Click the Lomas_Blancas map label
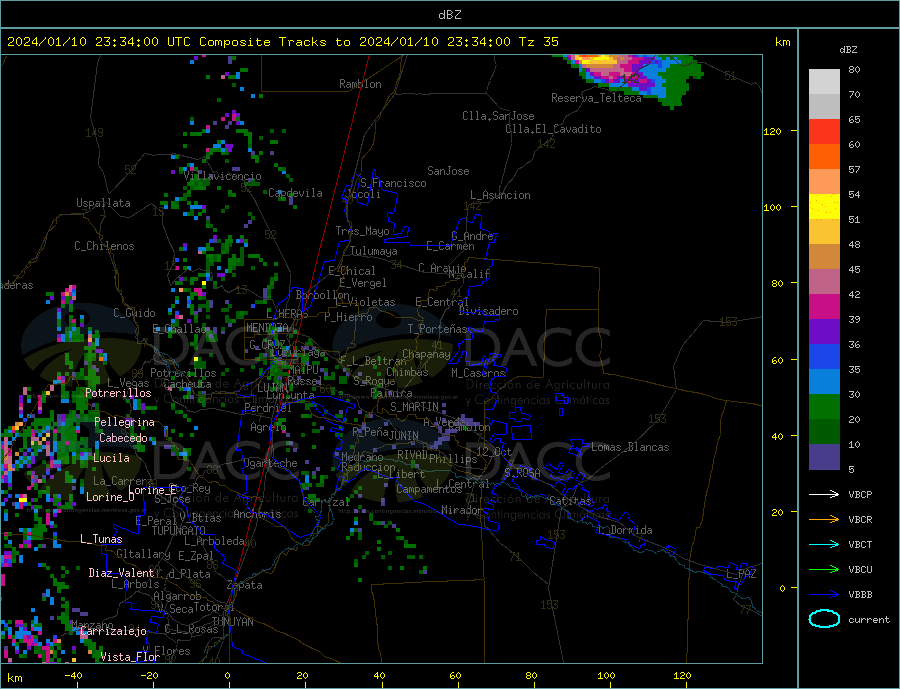Image resolution: width=900 pixels, height=689 pixels. point(630,447)
